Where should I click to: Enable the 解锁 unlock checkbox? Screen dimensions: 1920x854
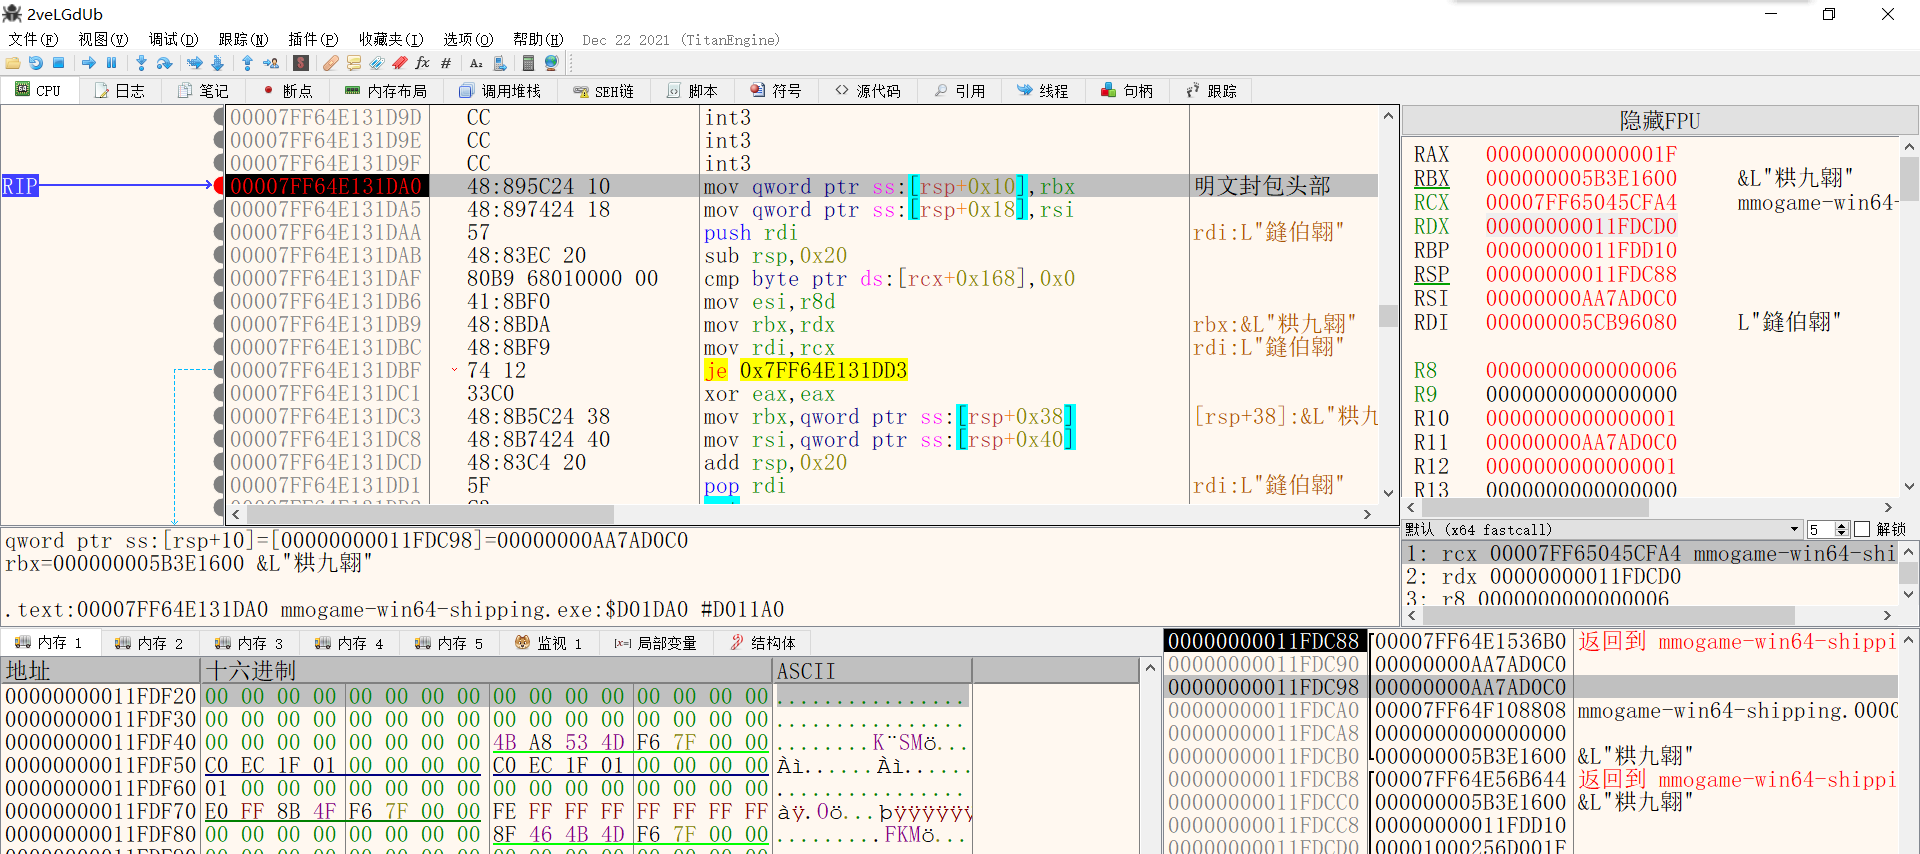[x=1862, y=529]
